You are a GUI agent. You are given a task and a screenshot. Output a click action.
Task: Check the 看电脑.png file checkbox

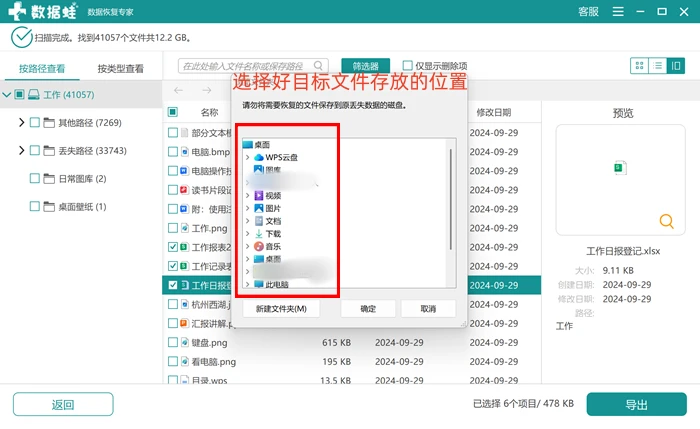173,362
